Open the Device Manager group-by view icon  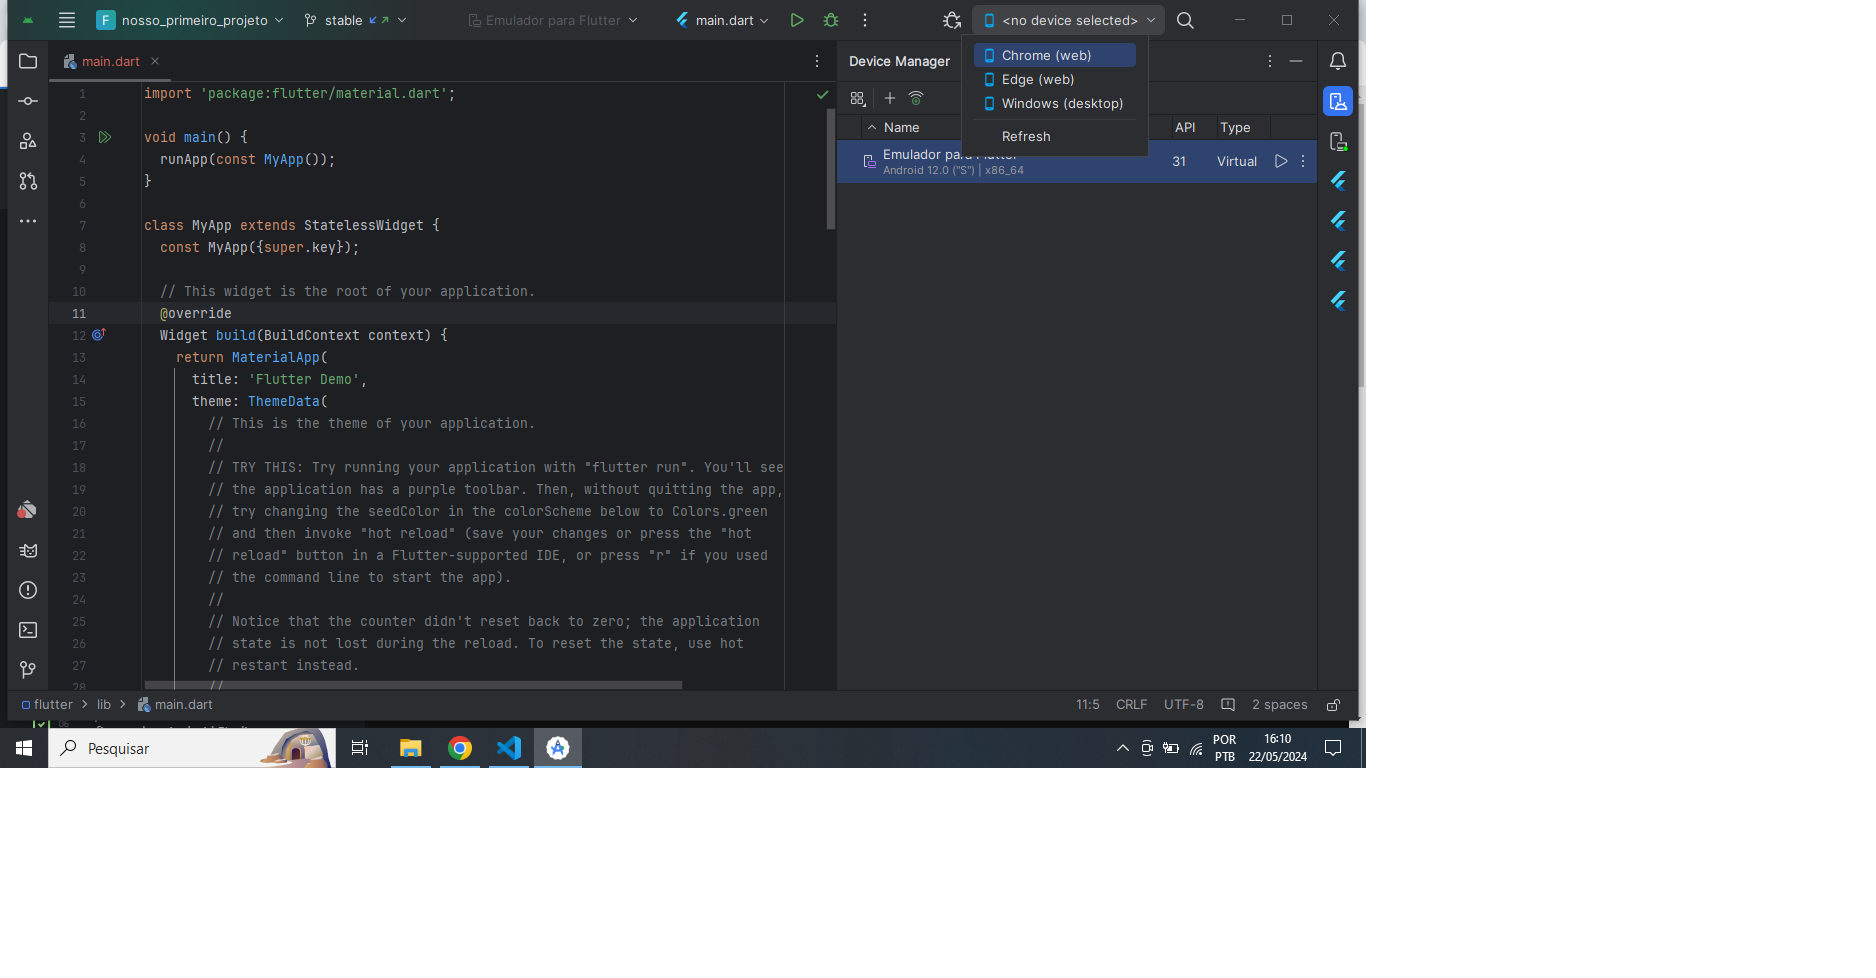coord(858,98)
